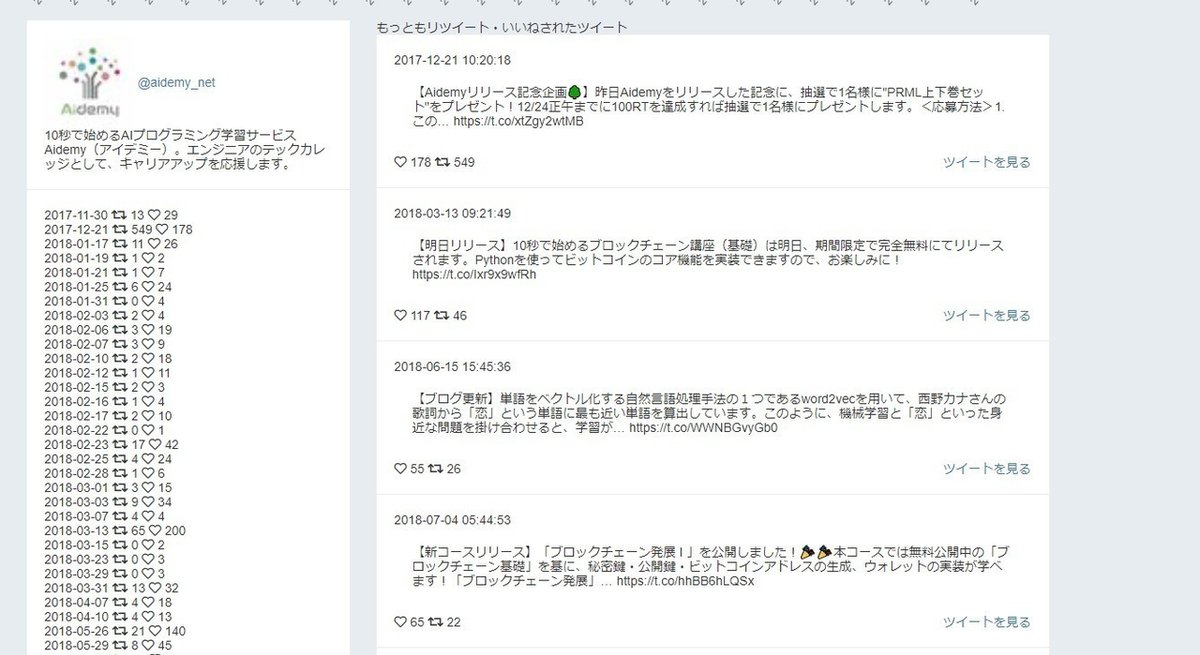1200x655 pixels.
Task: Click the heart icon in the 2018-03-03 list row
Action: click(x=149, y=502)
